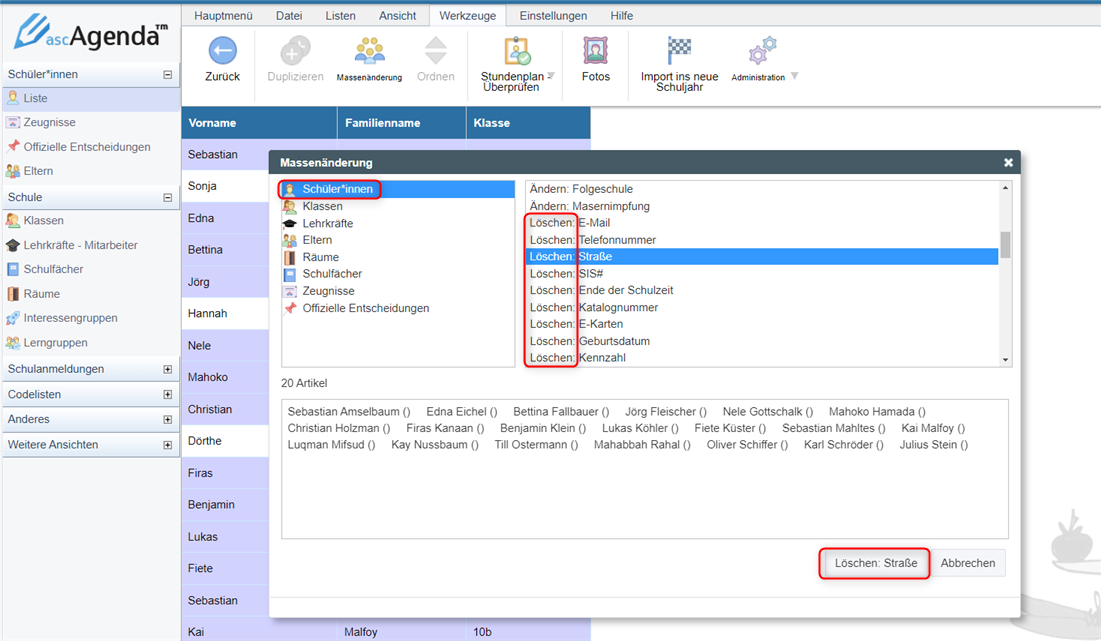Screen dimensions: 1101x641
Task: Select the Löschen: SIS# action
Action: [x=763, y=274]
